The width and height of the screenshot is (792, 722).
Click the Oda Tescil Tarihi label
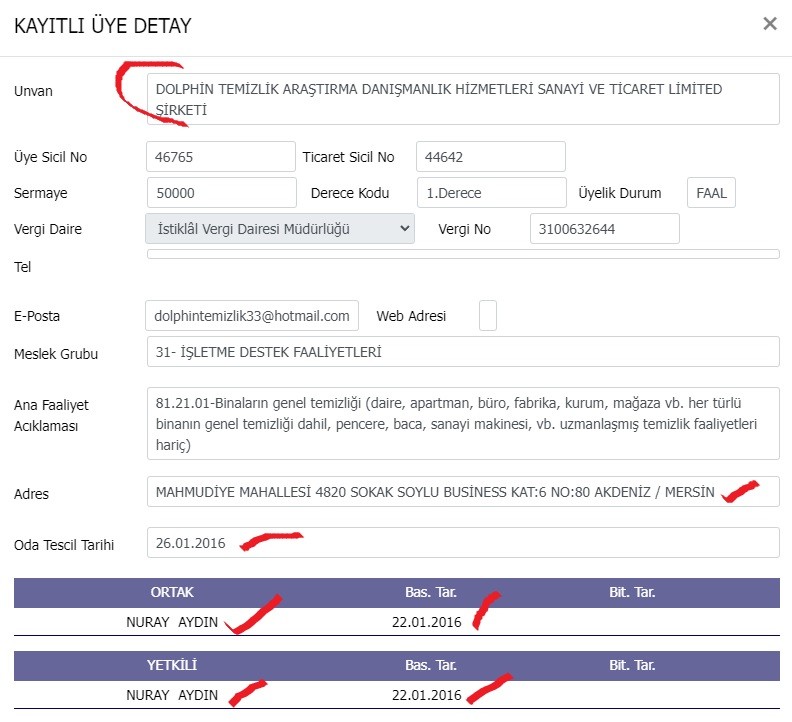64,545
